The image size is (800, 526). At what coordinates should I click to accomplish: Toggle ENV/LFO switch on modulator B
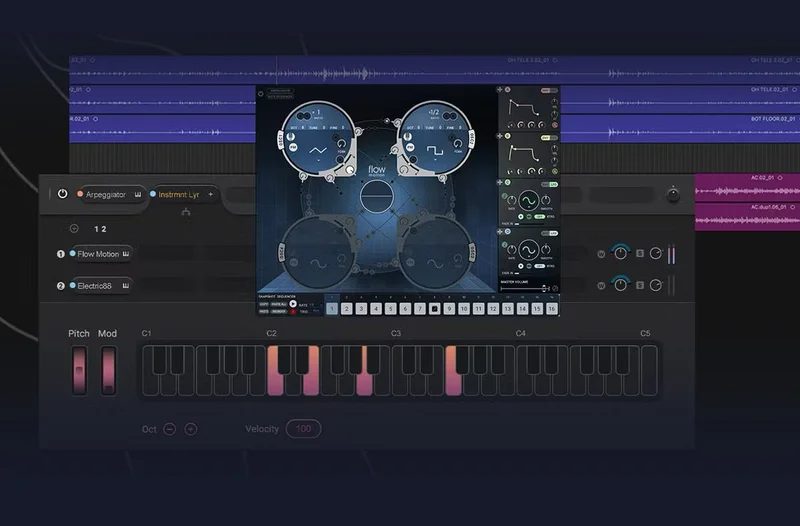tap(549, 138)
